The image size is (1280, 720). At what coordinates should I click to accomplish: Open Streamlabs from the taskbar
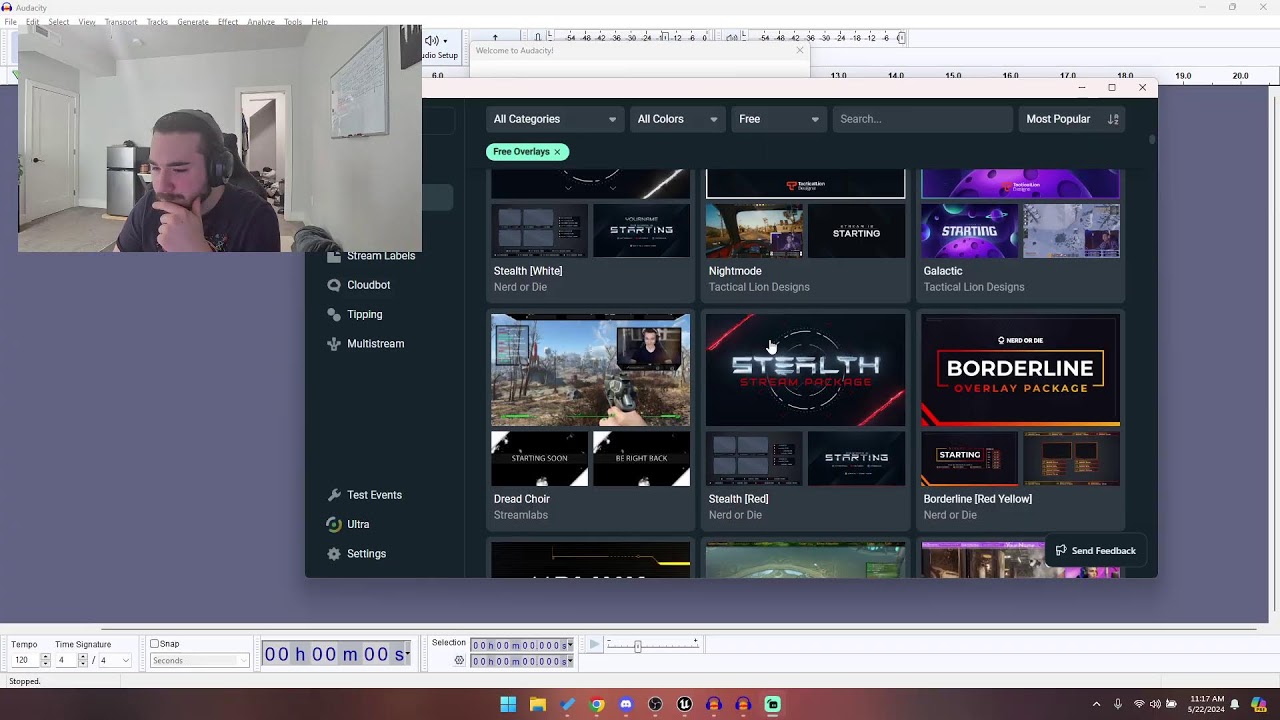pyautogui.click(x=773, y=704)
